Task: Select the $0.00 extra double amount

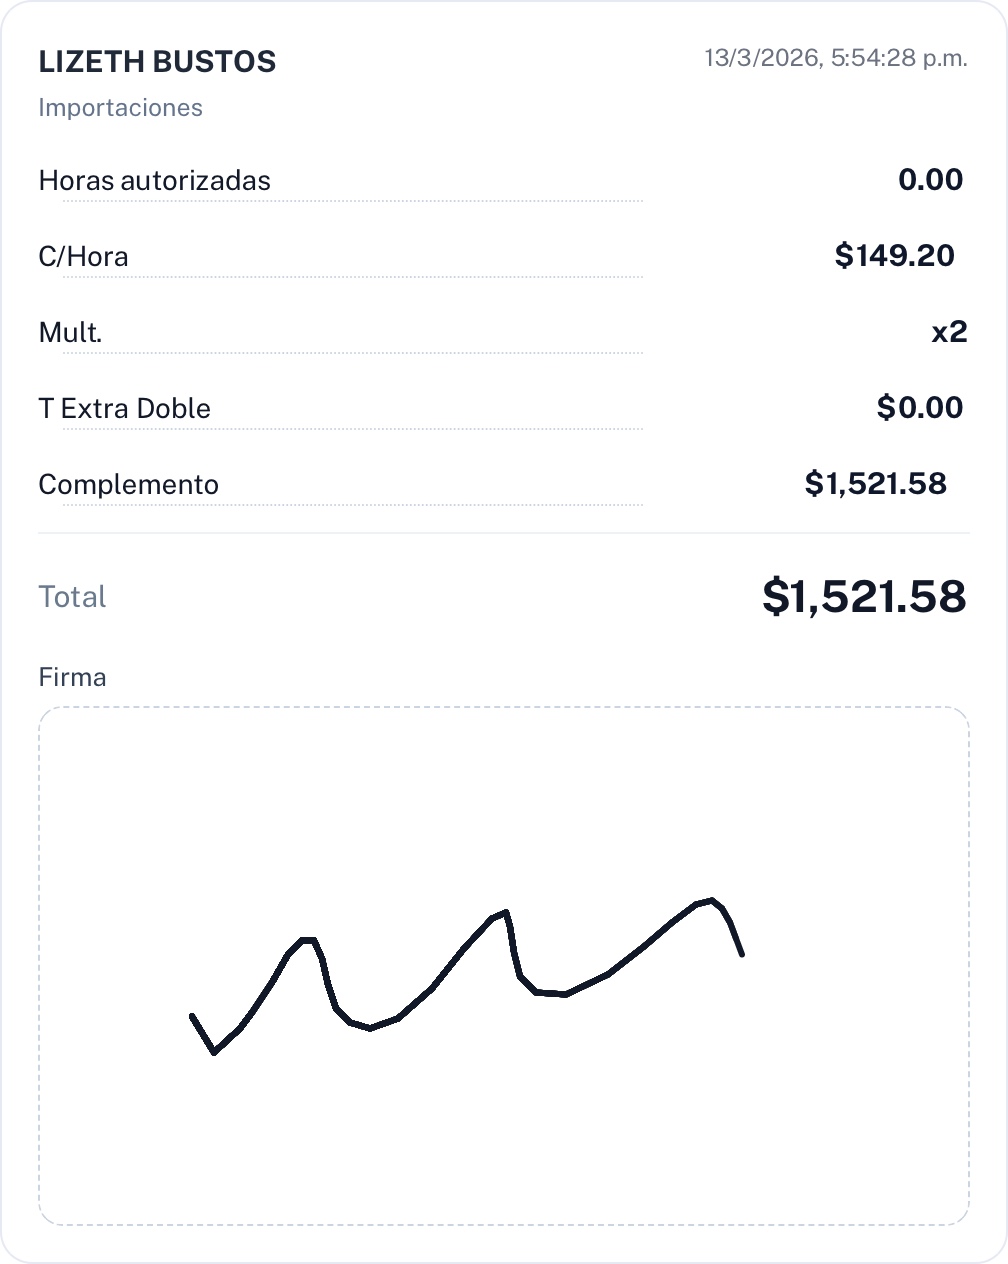Action: tap(919, 408)
